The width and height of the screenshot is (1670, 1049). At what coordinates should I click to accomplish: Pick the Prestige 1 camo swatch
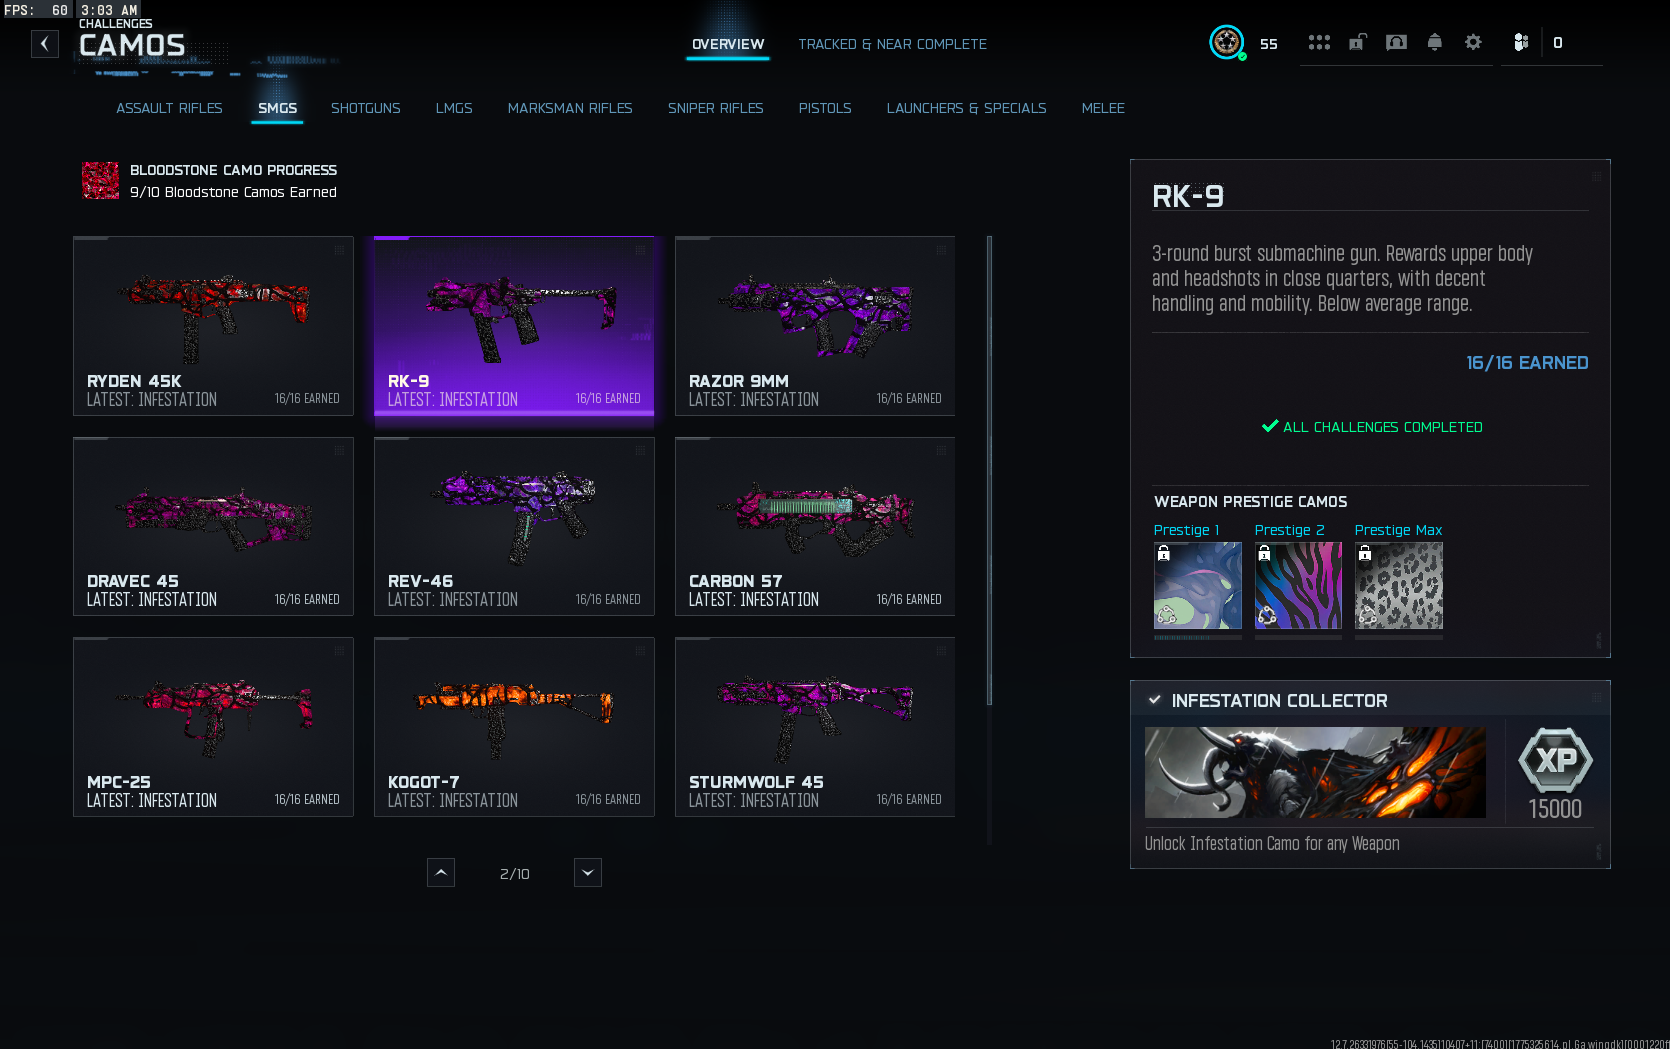(x=1198, y=586)
